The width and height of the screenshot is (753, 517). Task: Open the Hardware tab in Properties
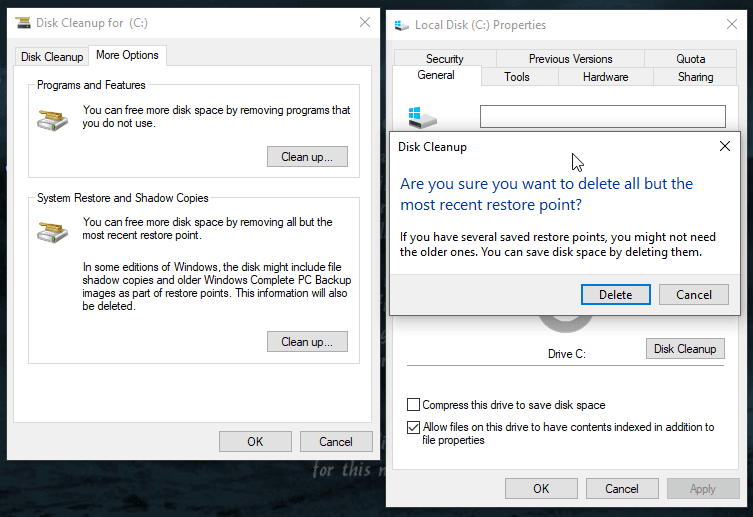coord(606,77)
